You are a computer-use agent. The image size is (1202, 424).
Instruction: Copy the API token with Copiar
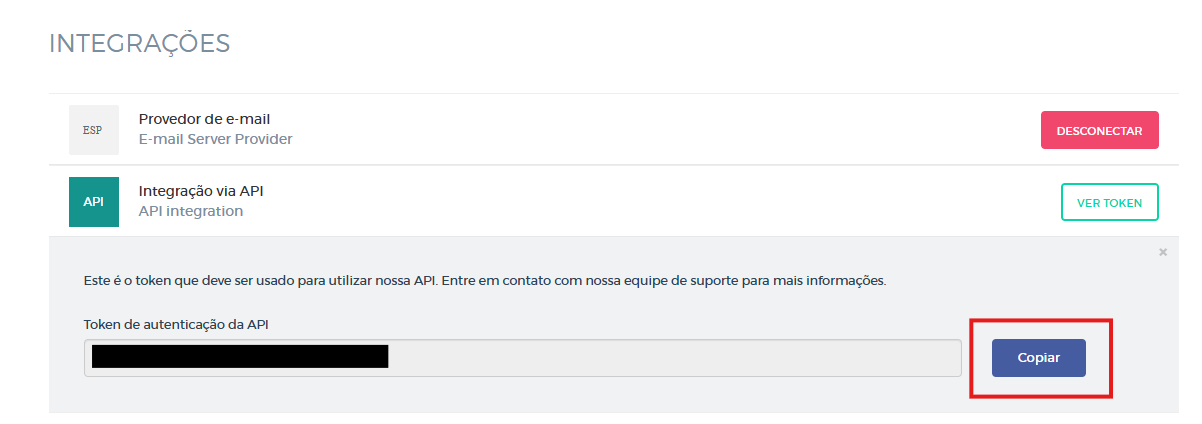click(x=1038, y=357)
